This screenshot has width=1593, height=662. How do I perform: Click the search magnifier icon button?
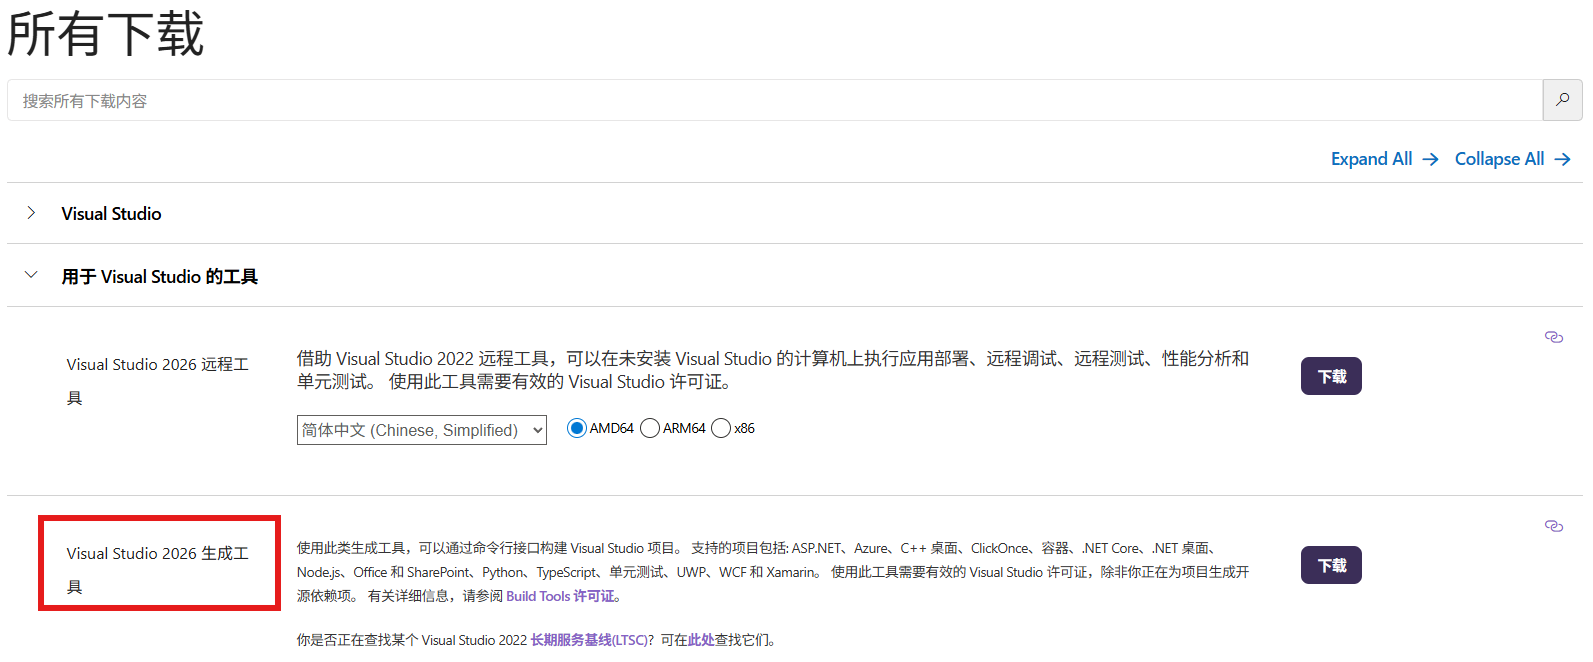pyautogui.click(x=1562, y=100)
